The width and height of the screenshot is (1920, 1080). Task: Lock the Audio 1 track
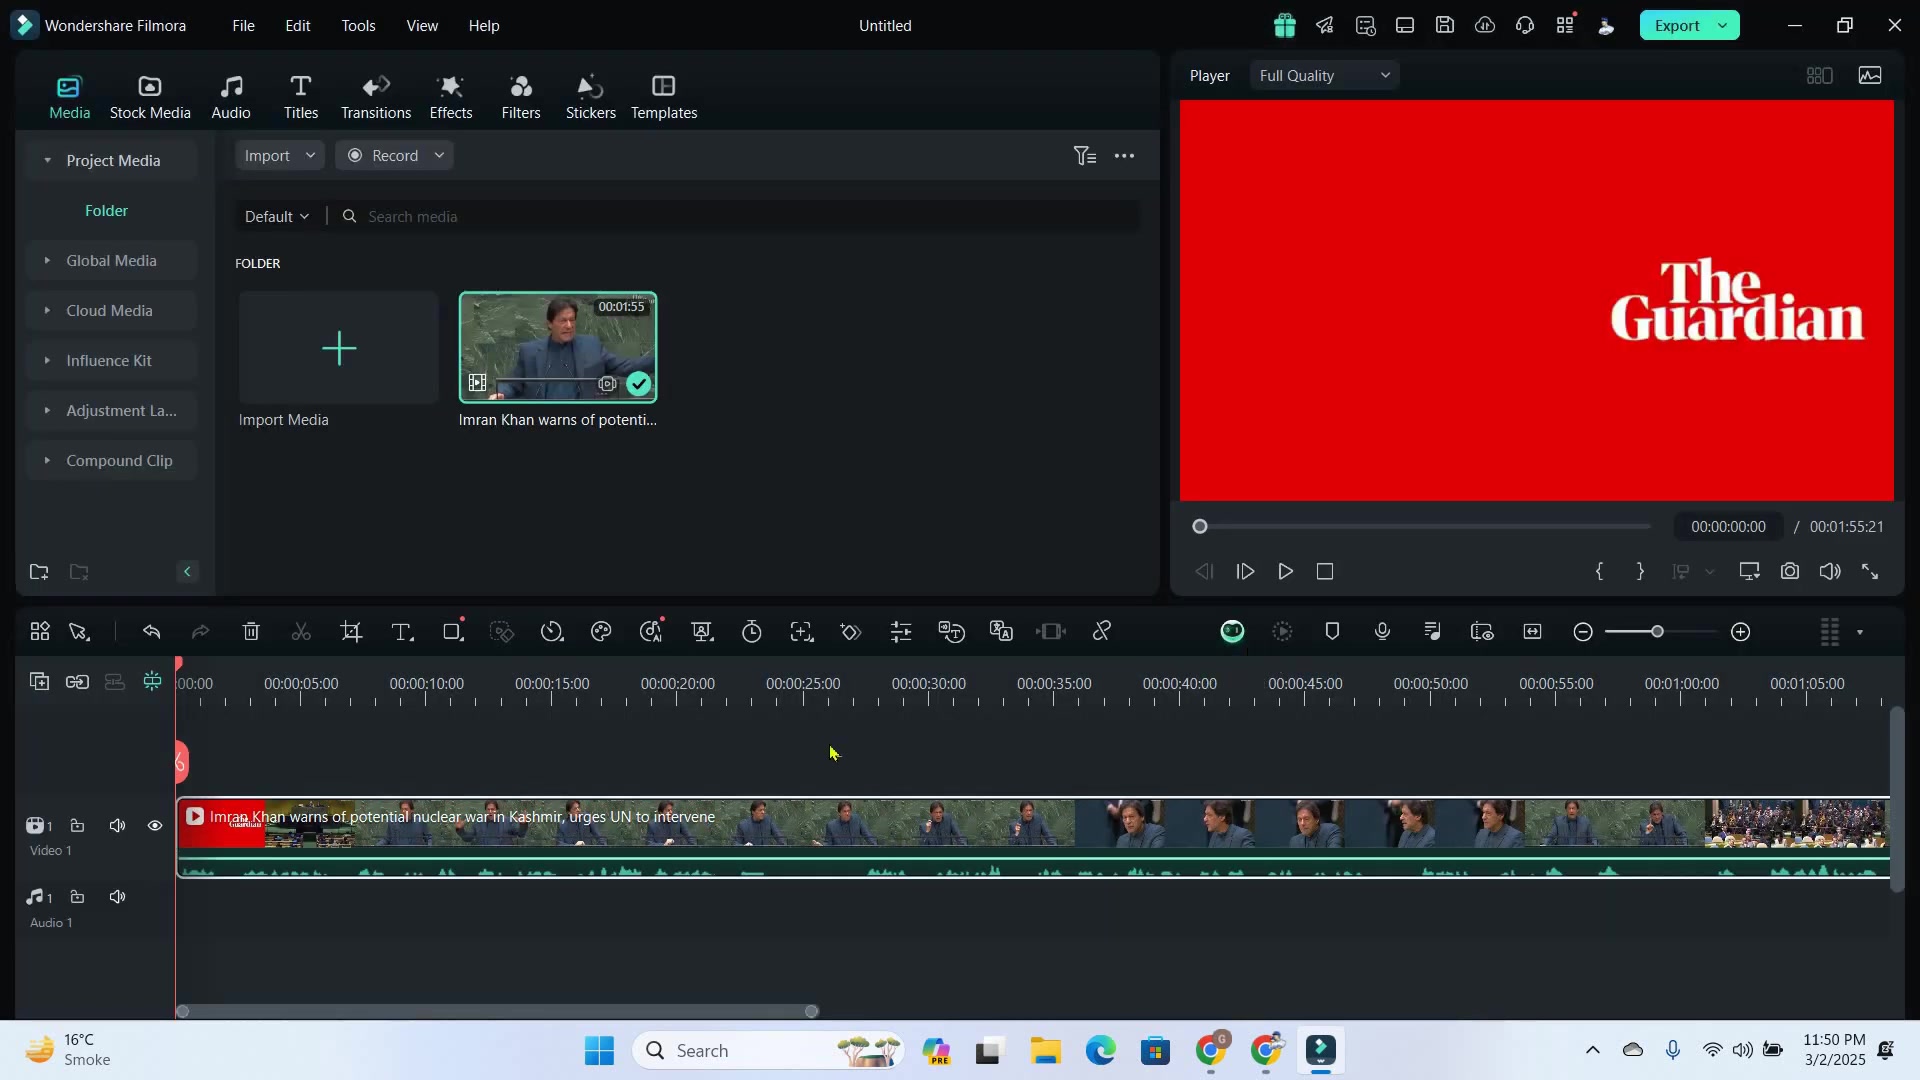click(x=77, y=897)
